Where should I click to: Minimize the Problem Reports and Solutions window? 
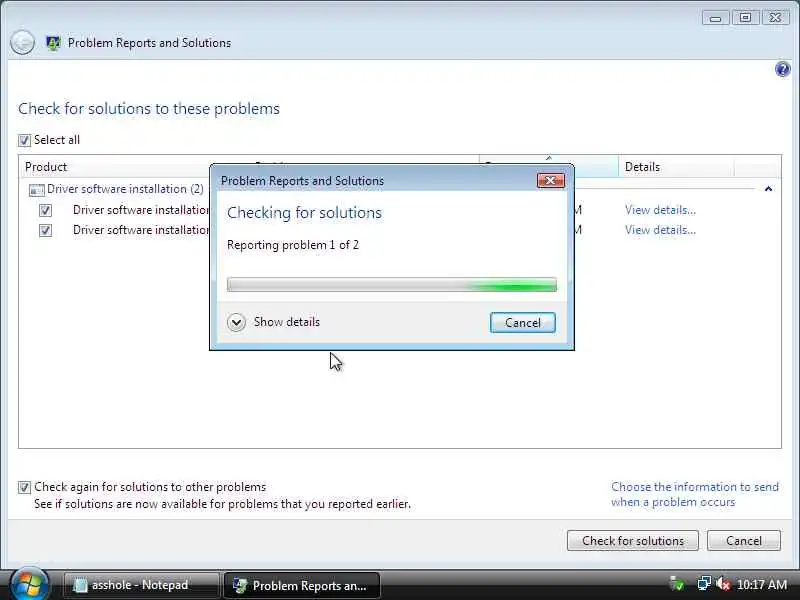click(x=715, y=18)
